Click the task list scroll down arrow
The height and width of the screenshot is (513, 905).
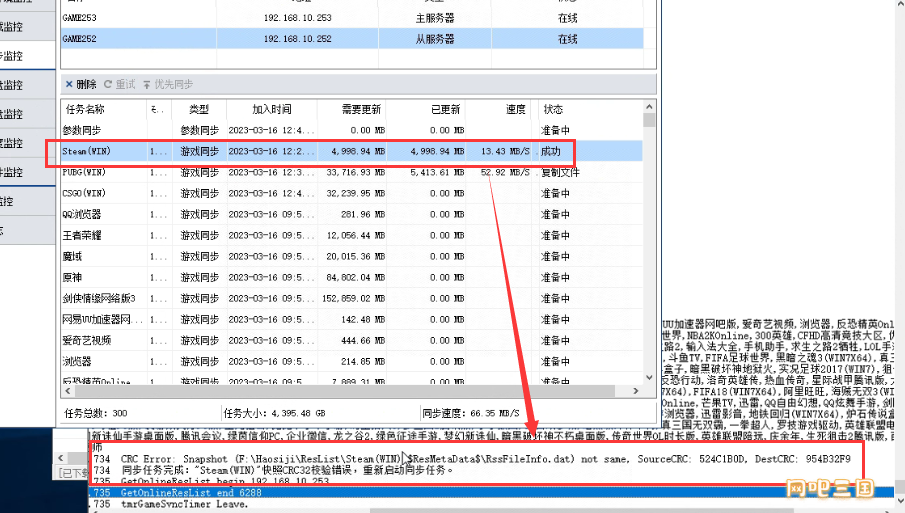[x=649, y=377]
